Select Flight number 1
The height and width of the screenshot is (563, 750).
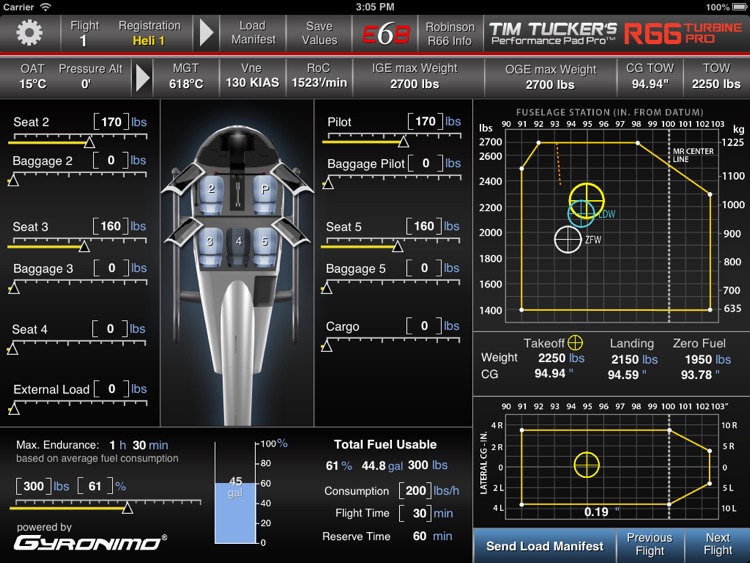tap(84, 33)
